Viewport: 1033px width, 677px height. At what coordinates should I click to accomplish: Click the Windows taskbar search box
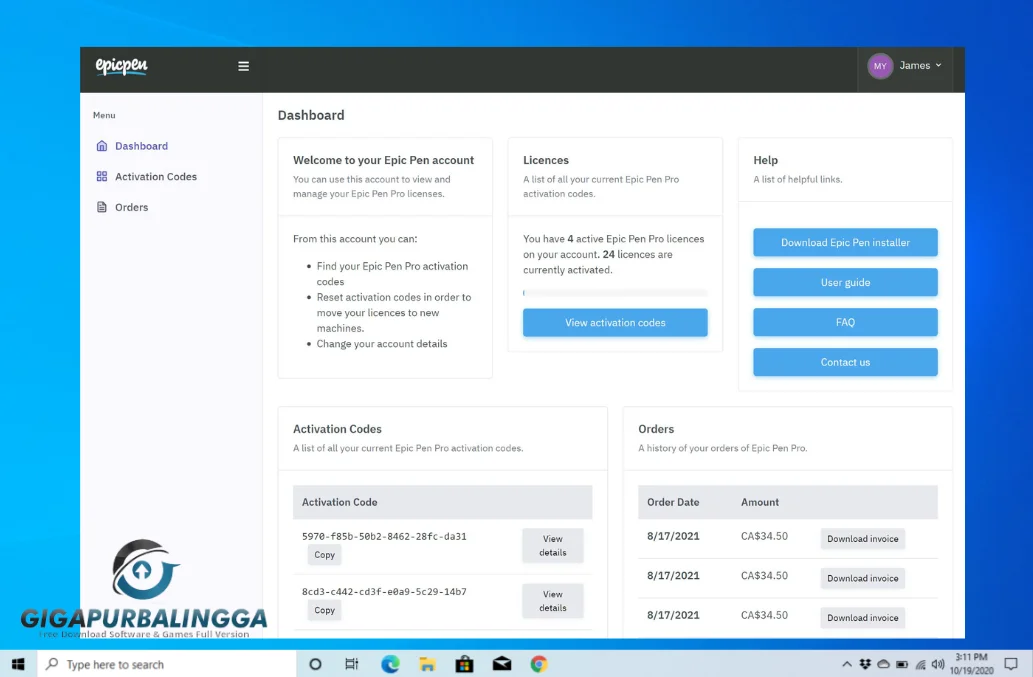tap(167, 664)
